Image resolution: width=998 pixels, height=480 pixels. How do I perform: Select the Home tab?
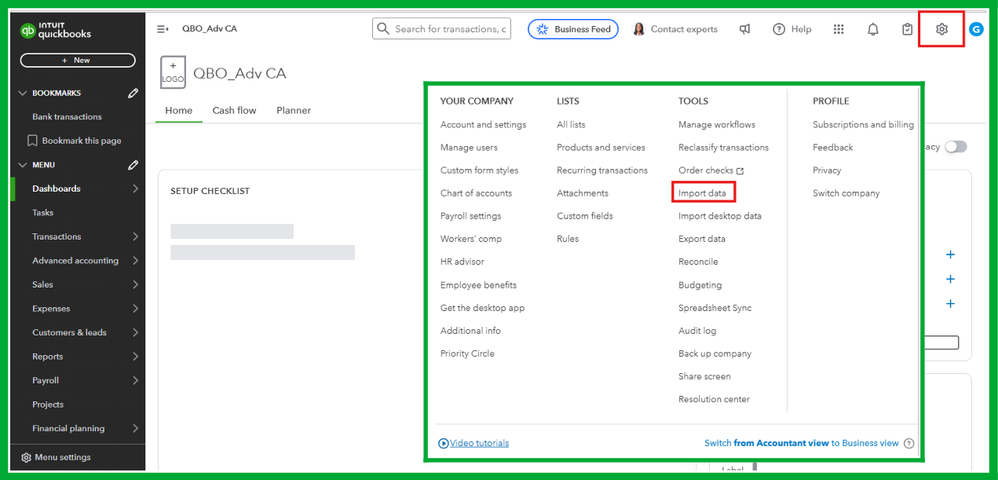pos(179,110)
